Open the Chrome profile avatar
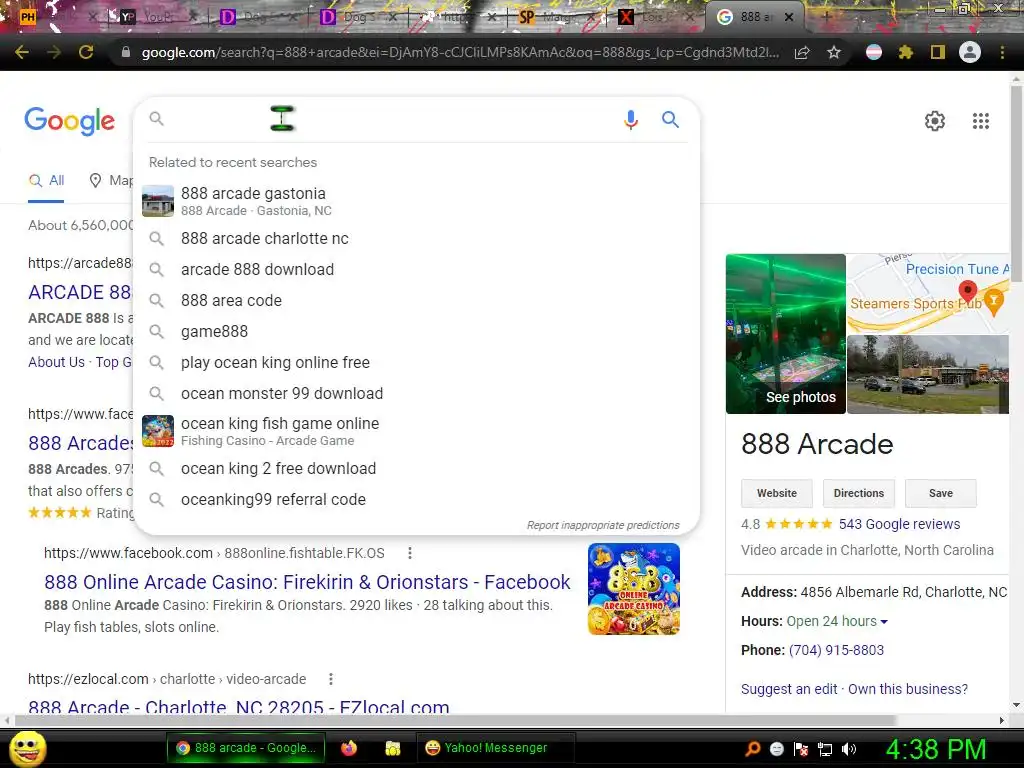This screenshot has height=768, width=1024. point(970,52)
